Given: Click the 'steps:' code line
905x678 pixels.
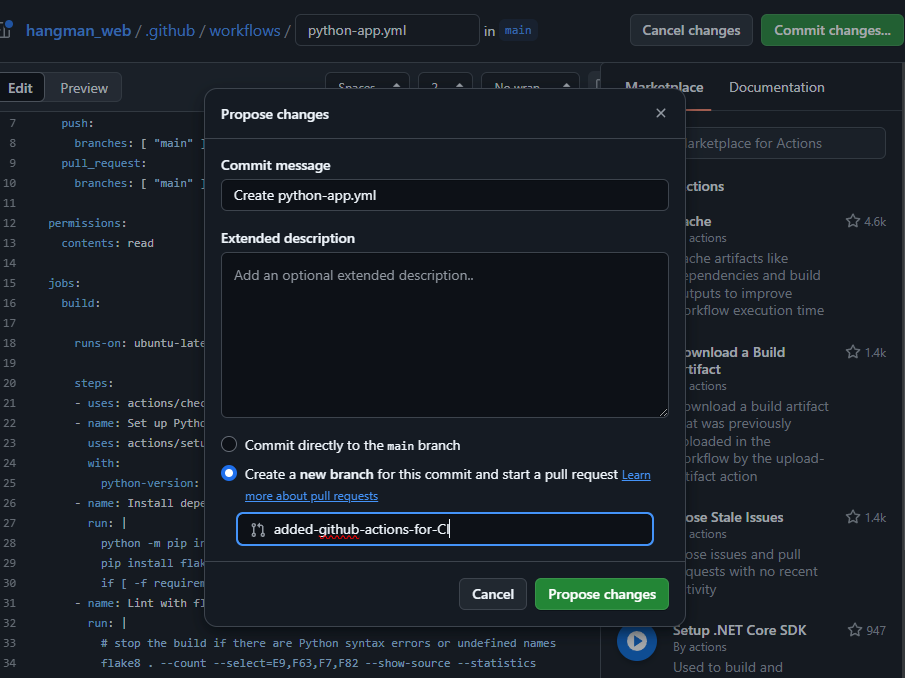Looking at the screenshot, I should point(94,383).
